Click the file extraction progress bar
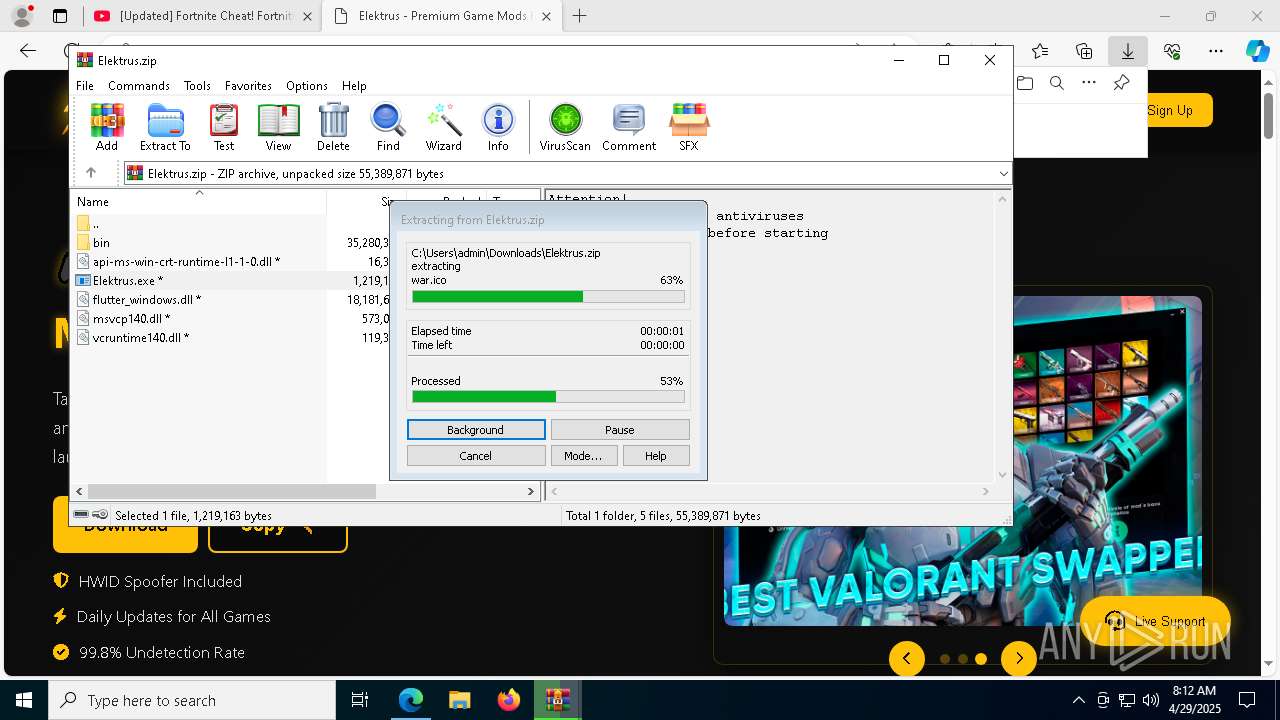This screenshot has width=1280, height=720. click(x=548, y=297)
